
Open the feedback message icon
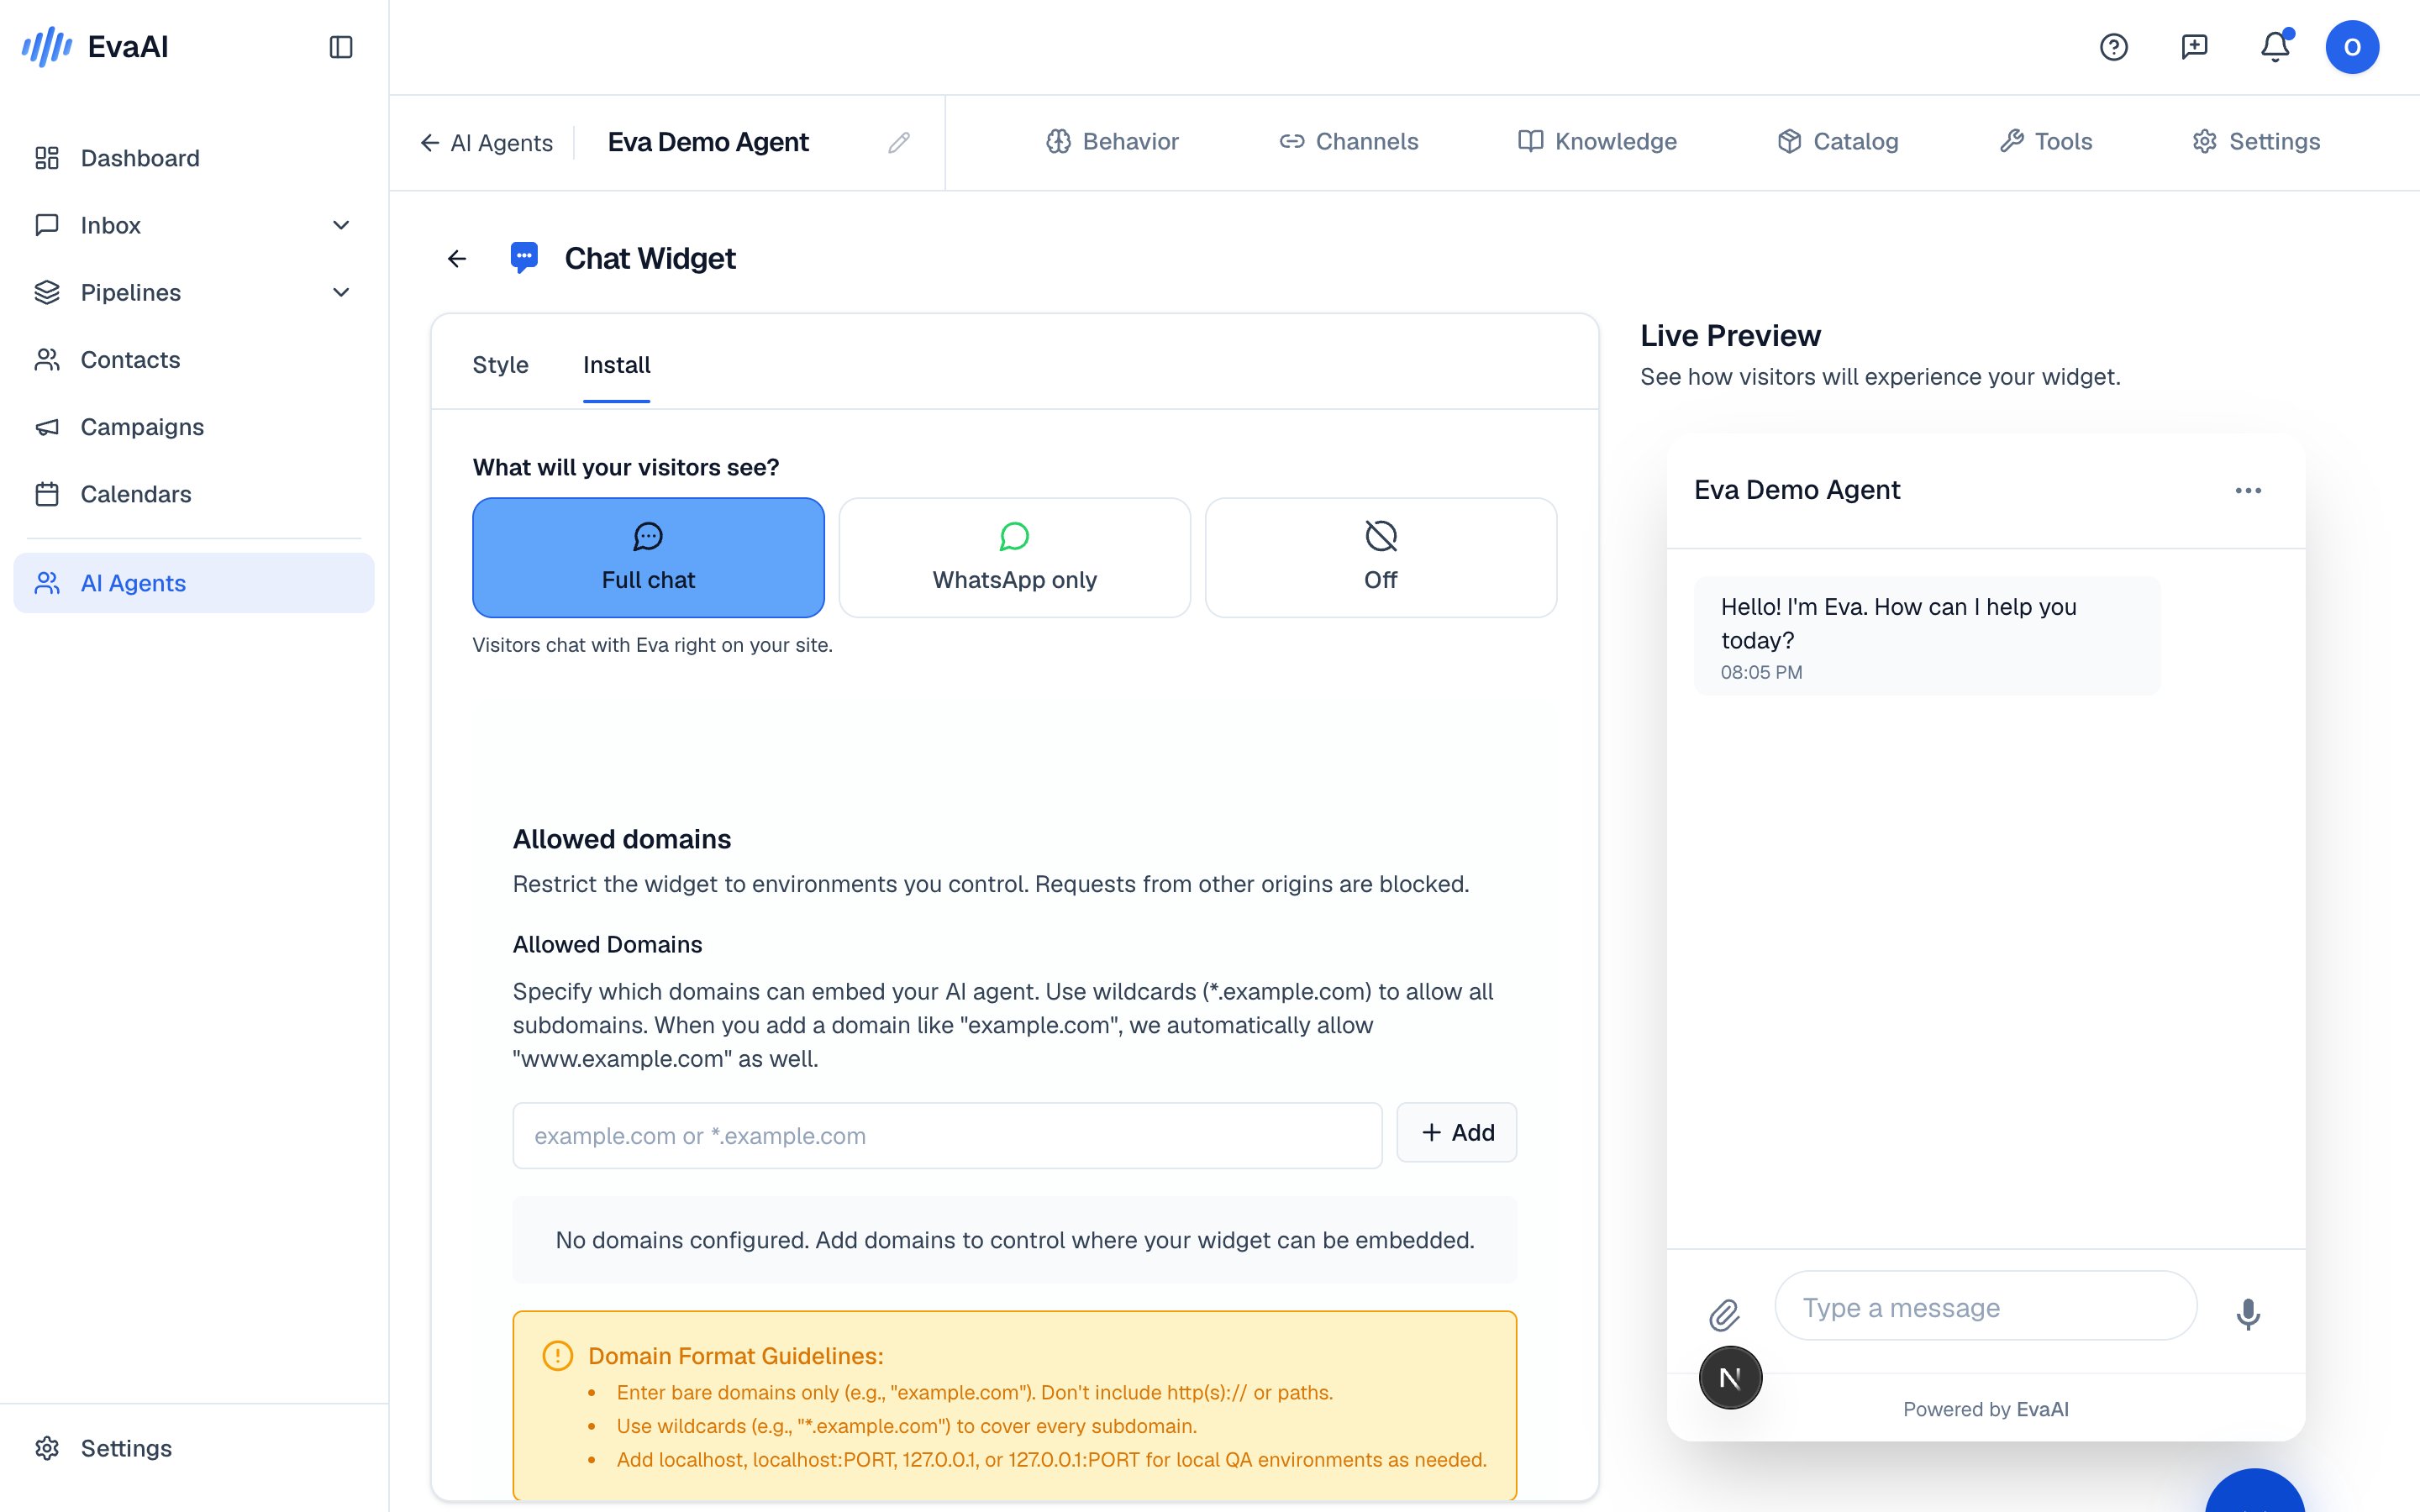tap(2194, 47)
